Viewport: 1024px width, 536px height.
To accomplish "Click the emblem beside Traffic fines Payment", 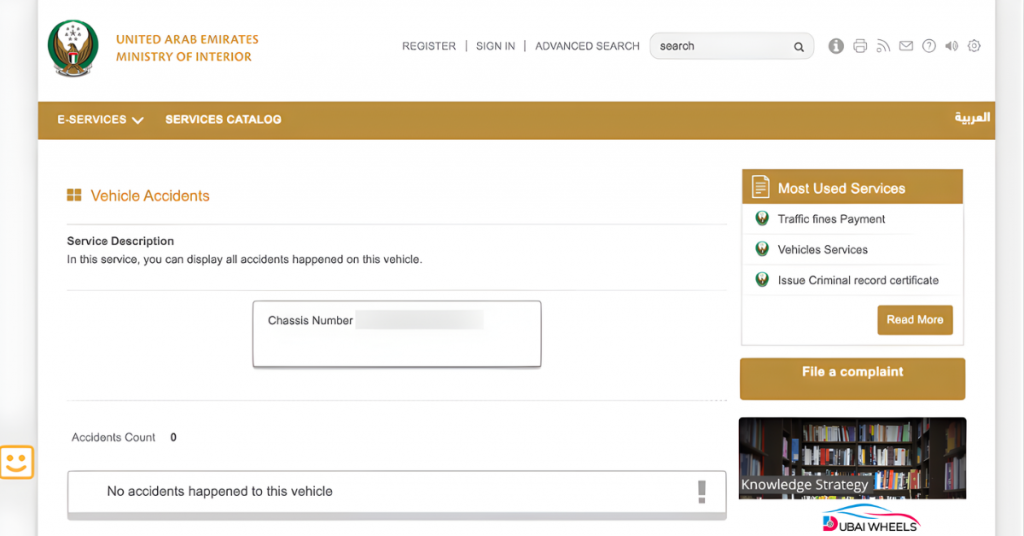I will click(761, 218).
